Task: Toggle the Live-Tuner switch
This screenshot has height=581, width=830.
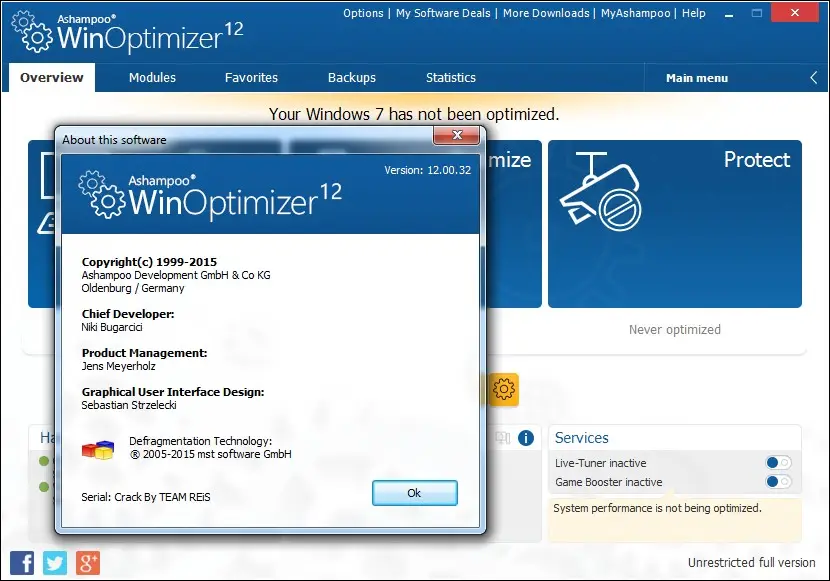Action: coord(778,463)
